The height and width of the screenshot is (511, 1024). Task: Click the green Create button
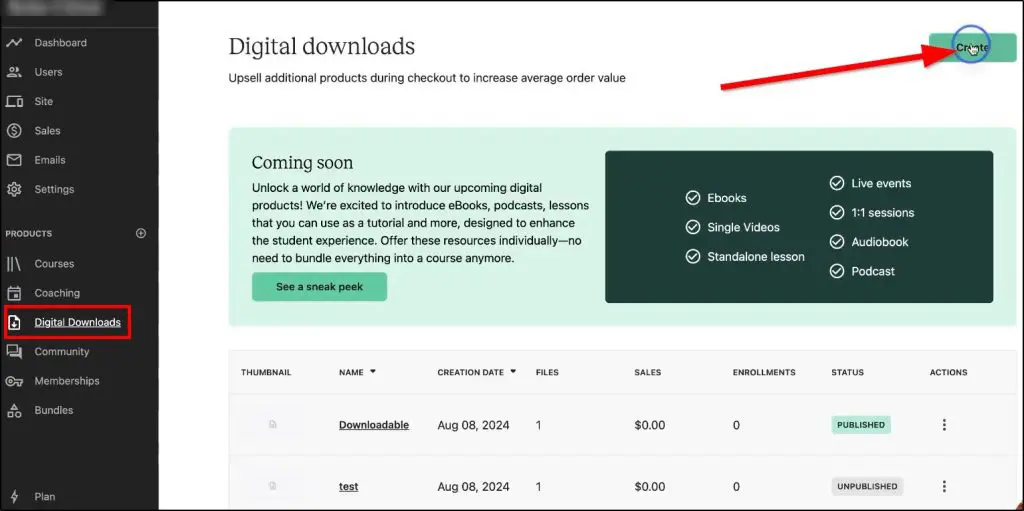[972, 48]
